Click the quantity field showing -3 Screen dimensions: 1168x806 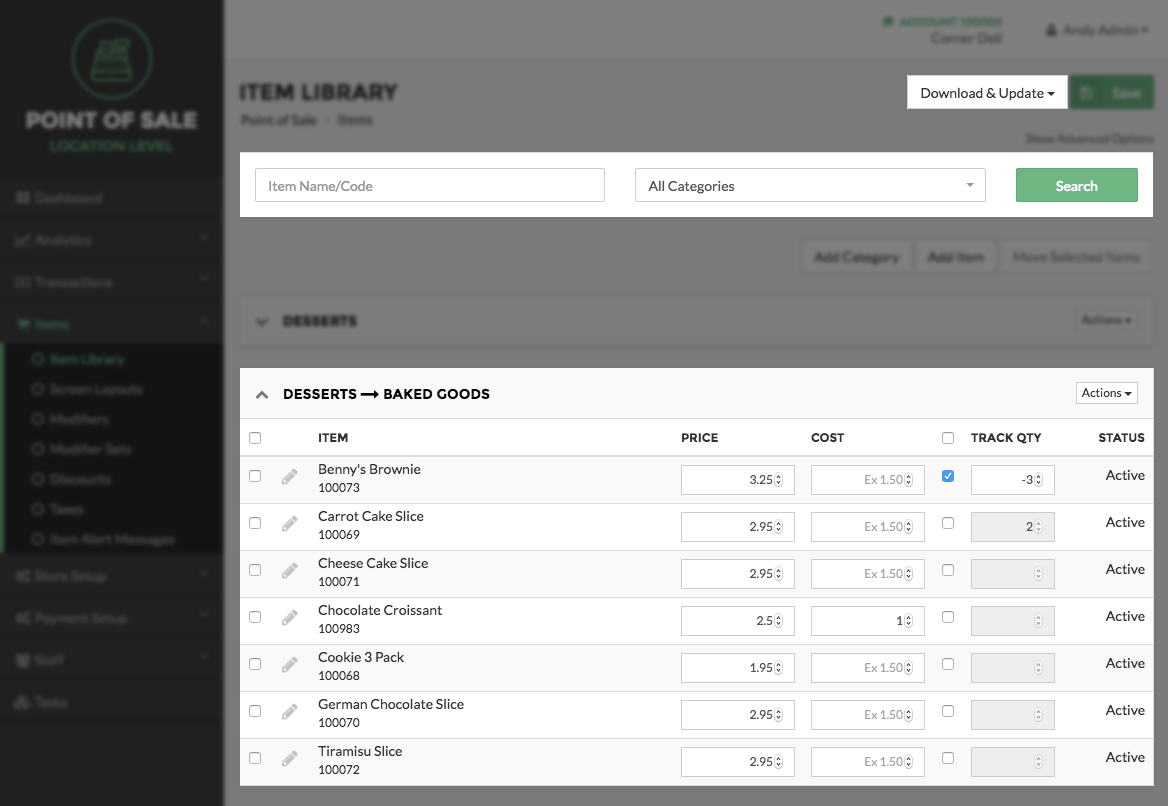[x=1012, y=480]
